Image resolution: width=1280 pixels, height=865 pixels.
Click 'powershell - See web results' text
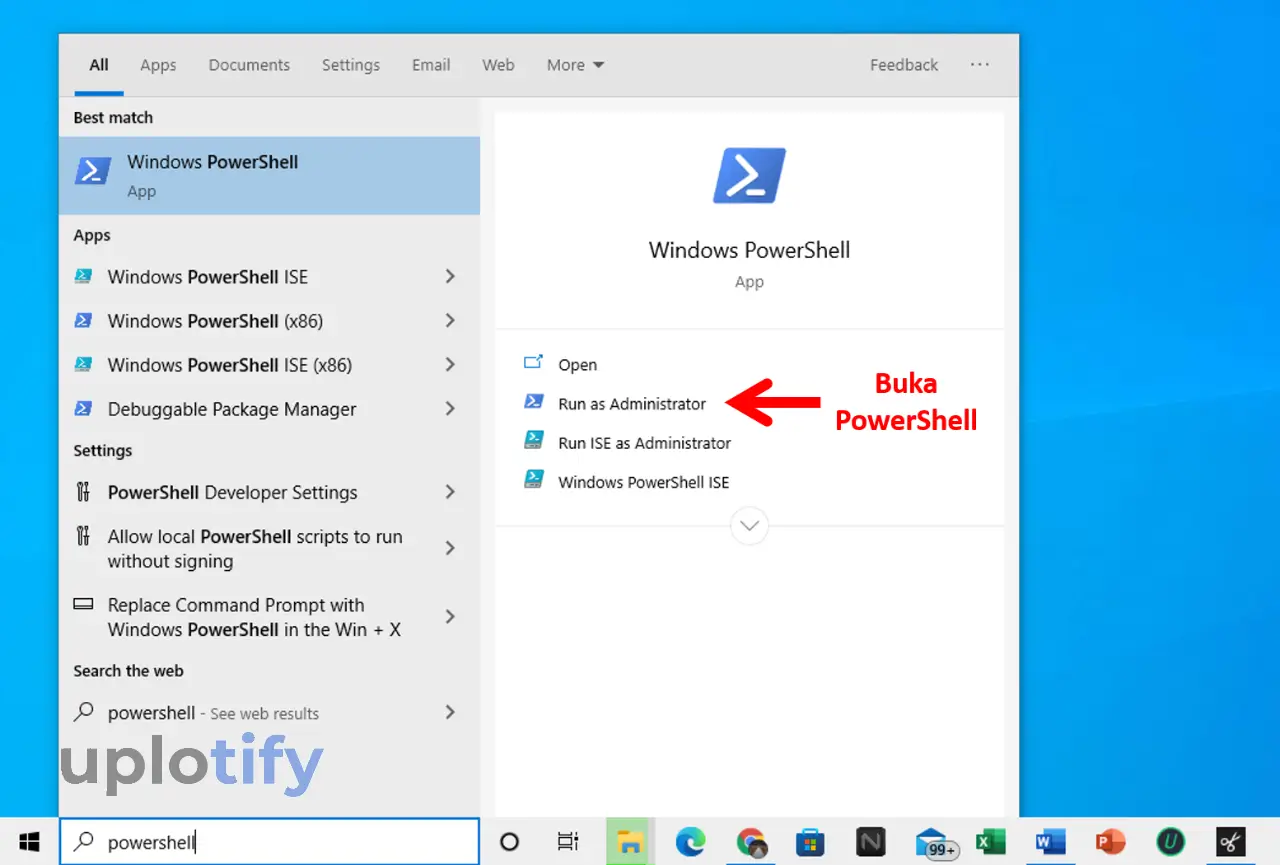(213, 713)
